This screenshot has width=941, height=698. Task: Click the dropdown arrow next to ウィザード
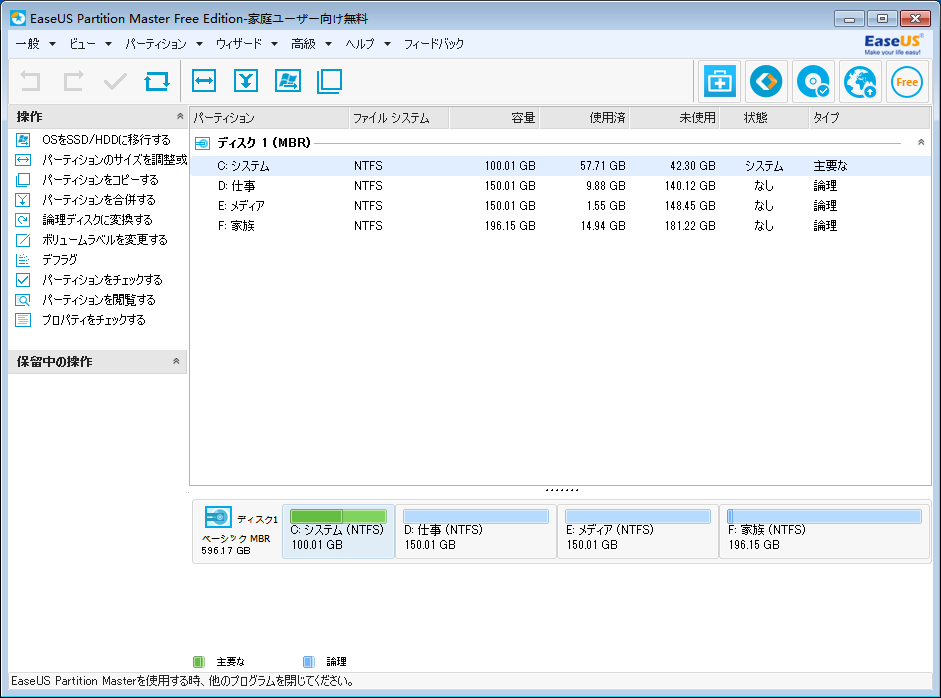pos(274,44)
